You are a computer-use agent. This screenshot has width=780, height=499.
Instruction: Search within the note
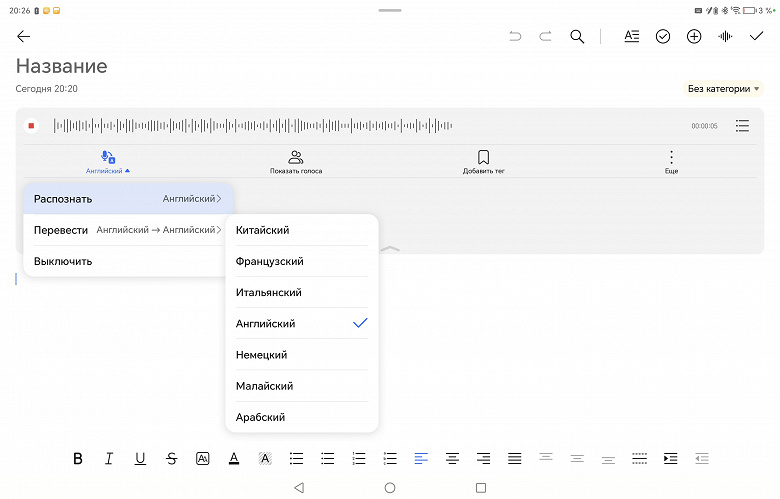(x=577, y=36)
